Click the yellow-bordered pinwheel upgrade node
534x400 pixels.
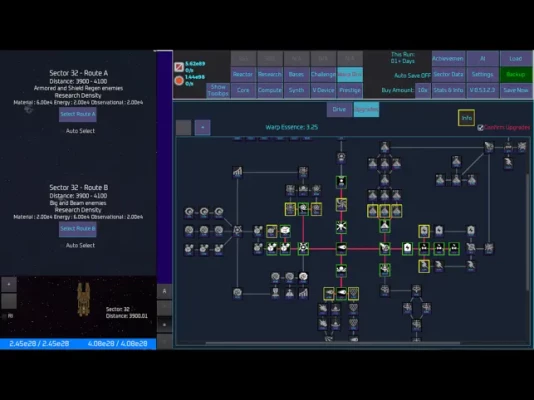point(341,205)
